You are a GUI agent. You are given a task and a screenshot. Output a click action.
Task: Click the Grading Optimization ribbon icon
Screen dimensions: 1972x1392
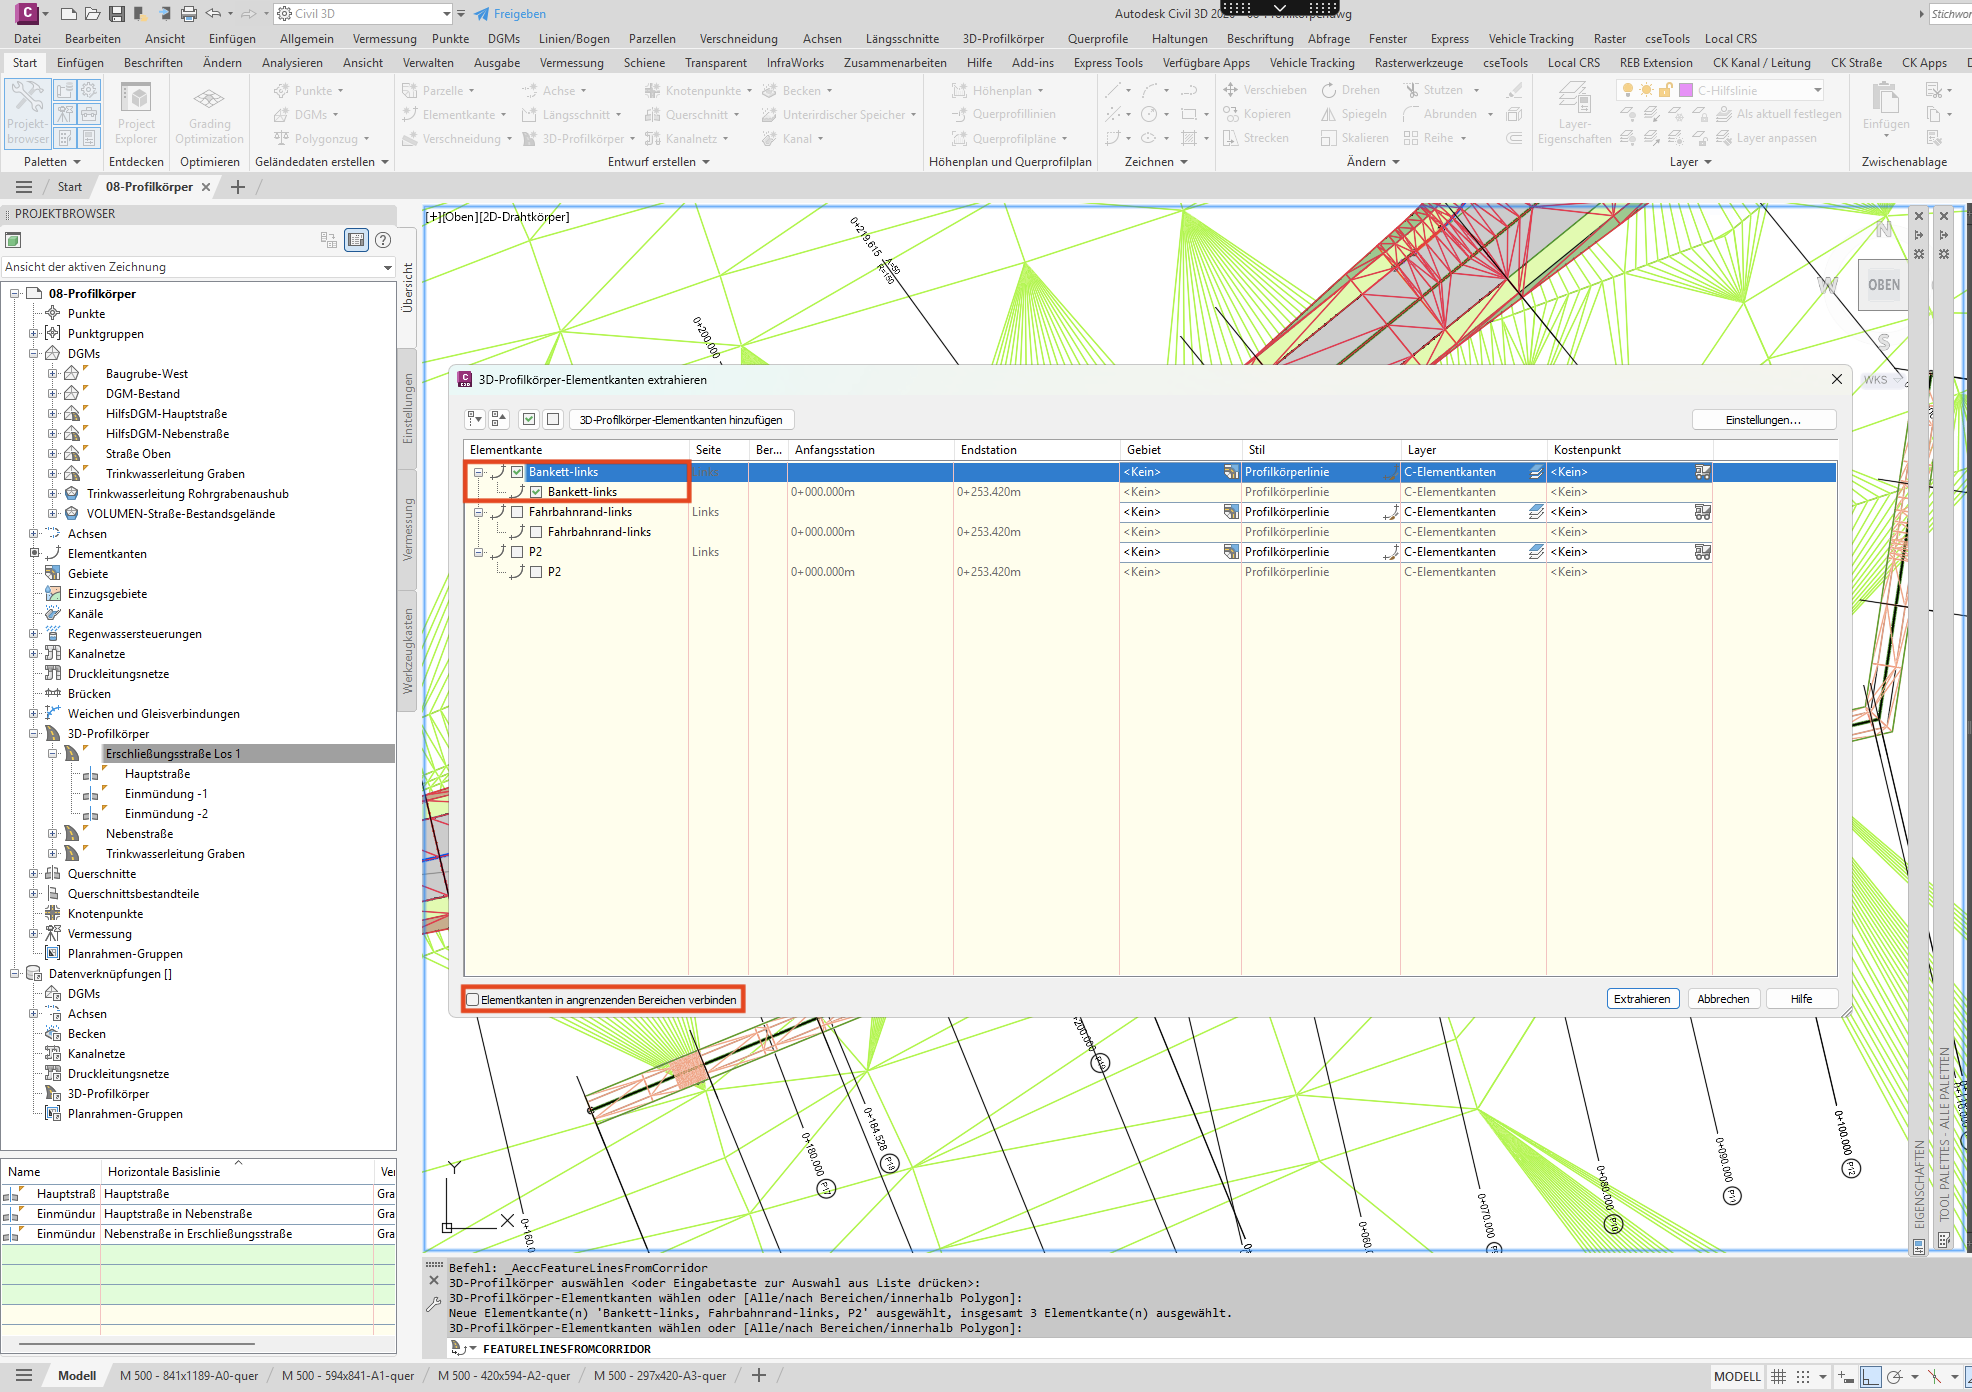coord(209,113)
